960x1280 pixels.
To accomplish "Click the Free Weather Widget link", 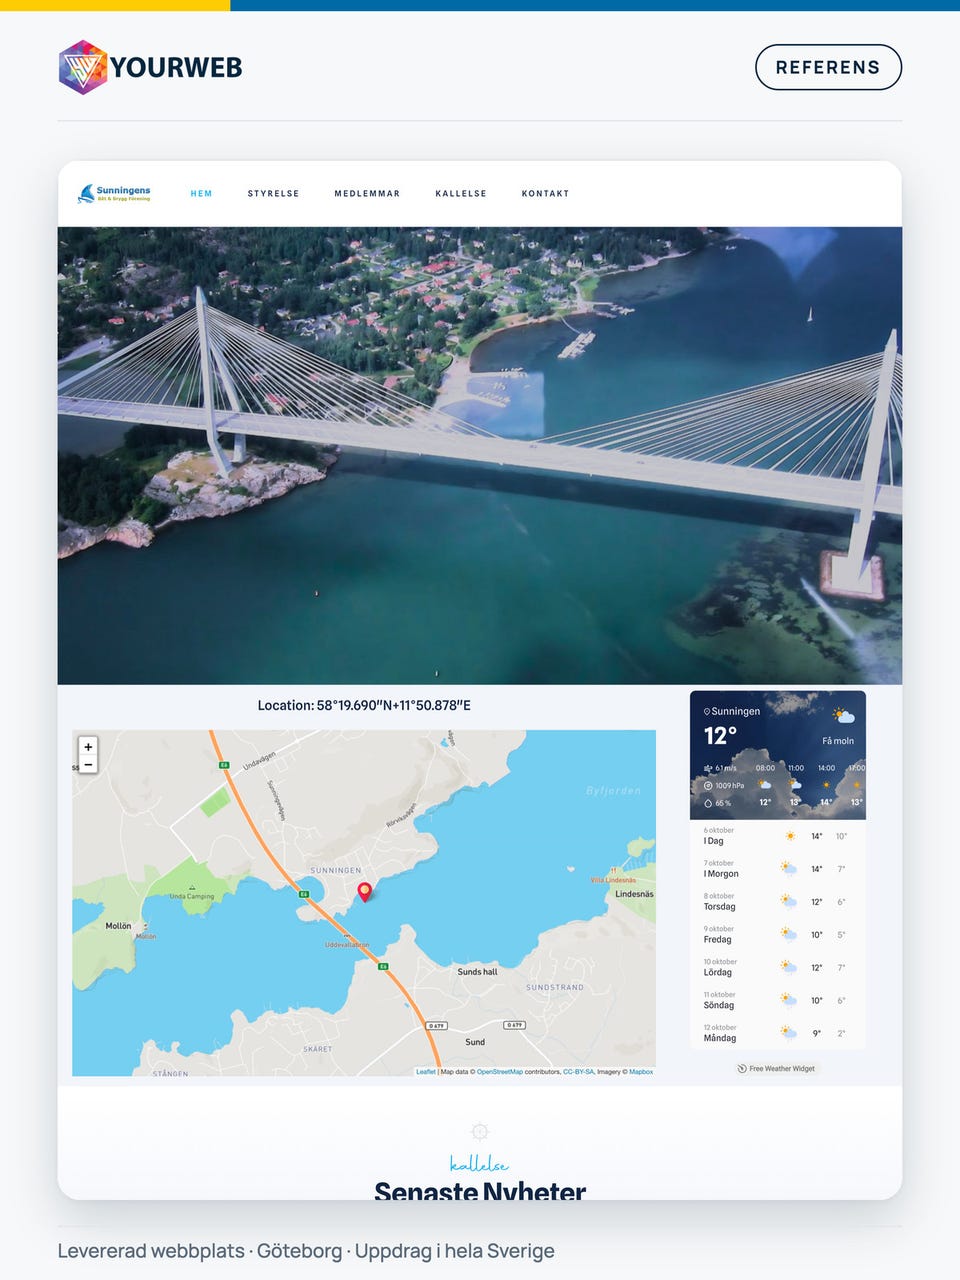I will point(777,1069).
